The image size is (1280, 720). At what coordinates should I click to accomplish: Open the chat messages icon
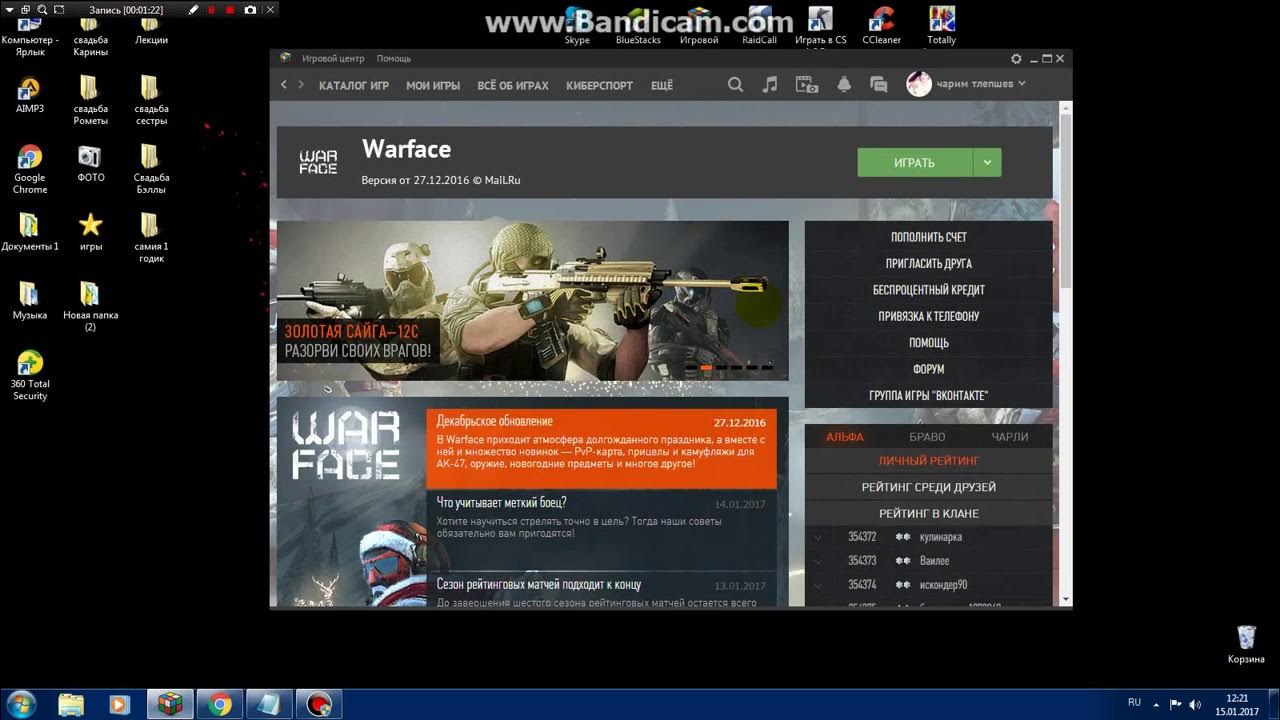click(x=879, y=85)
